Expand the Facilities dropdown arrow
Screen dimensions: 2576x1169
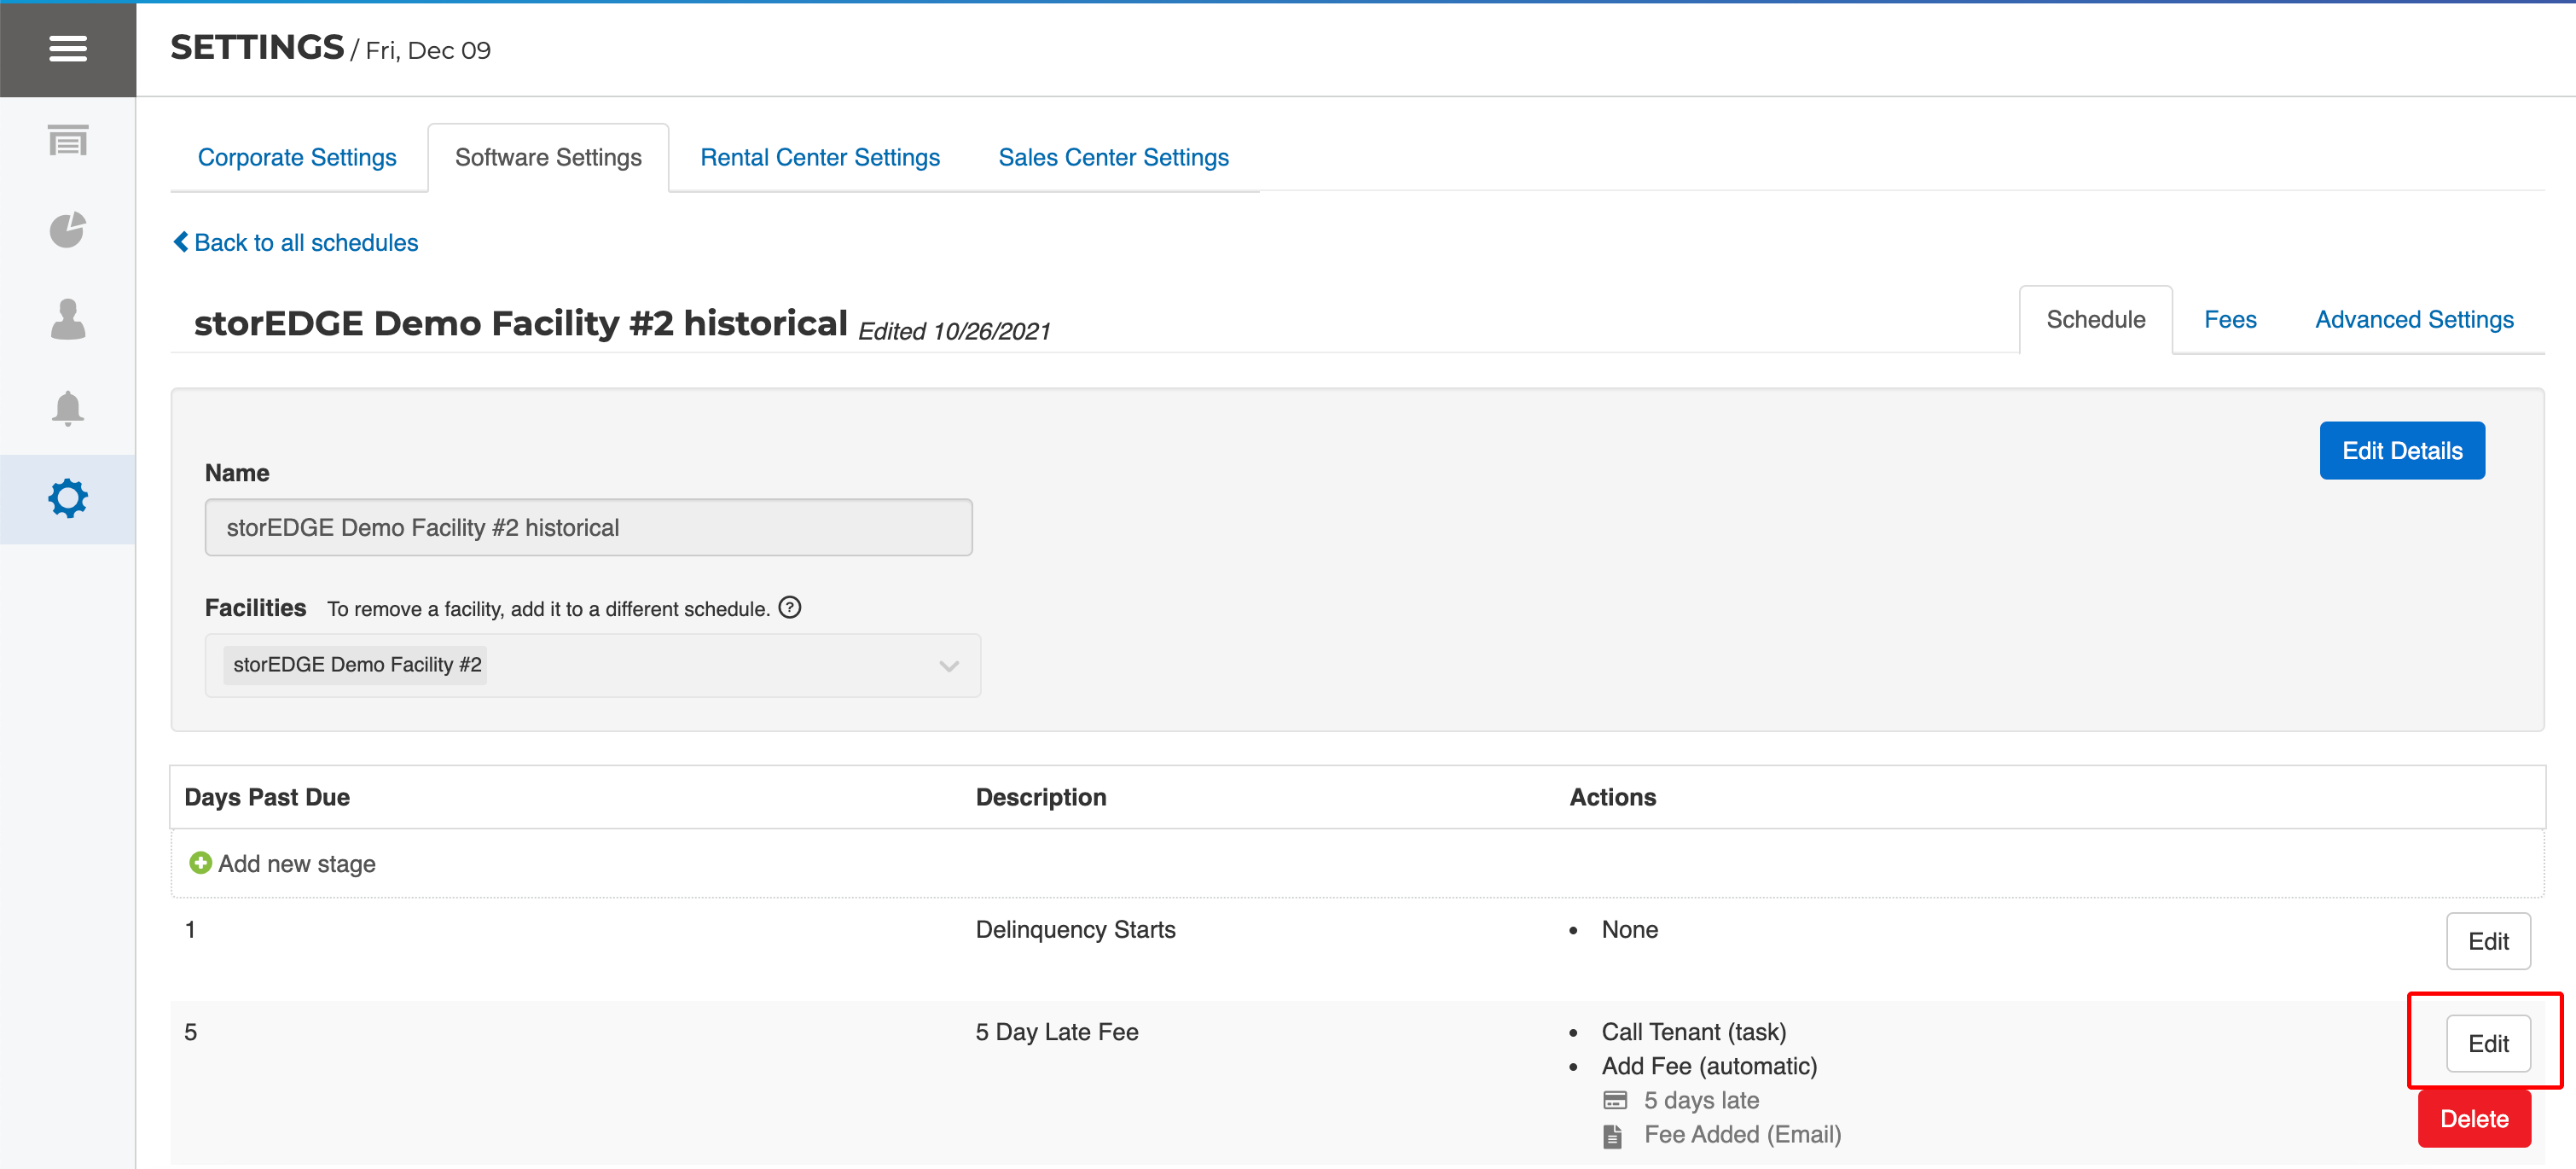[948, 665]
